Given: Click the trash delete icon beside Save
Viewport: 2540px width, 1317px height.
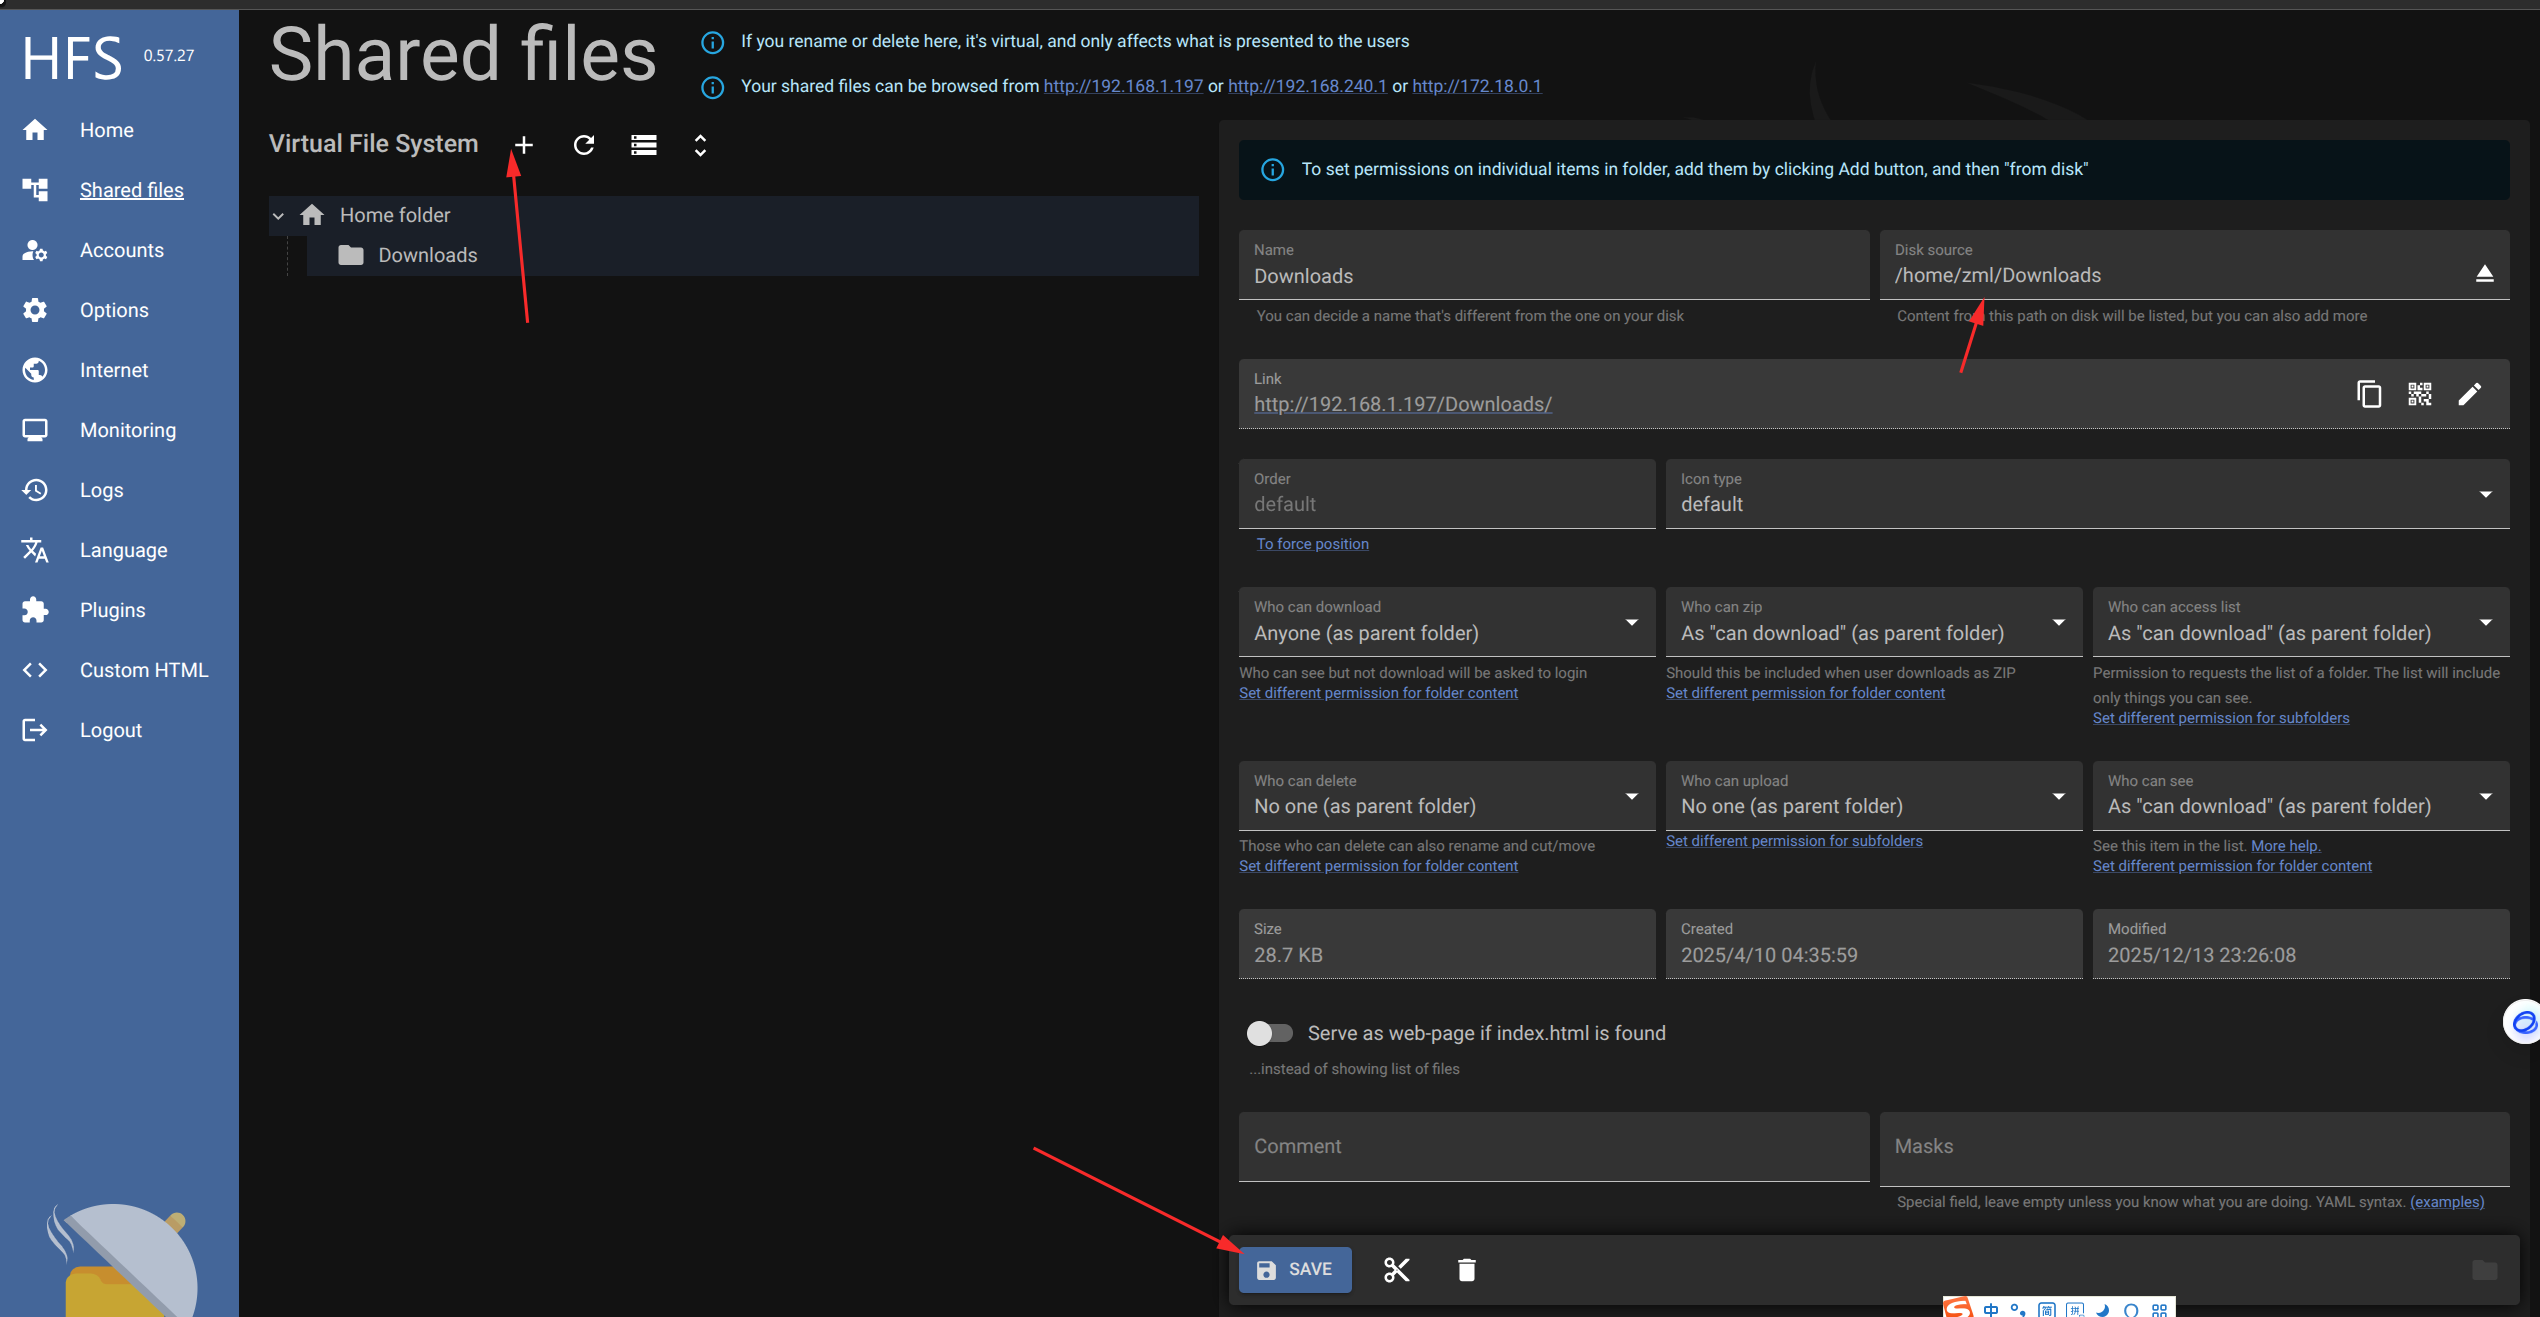Looking at the screenshot, I should [x=1466, y=1270].
